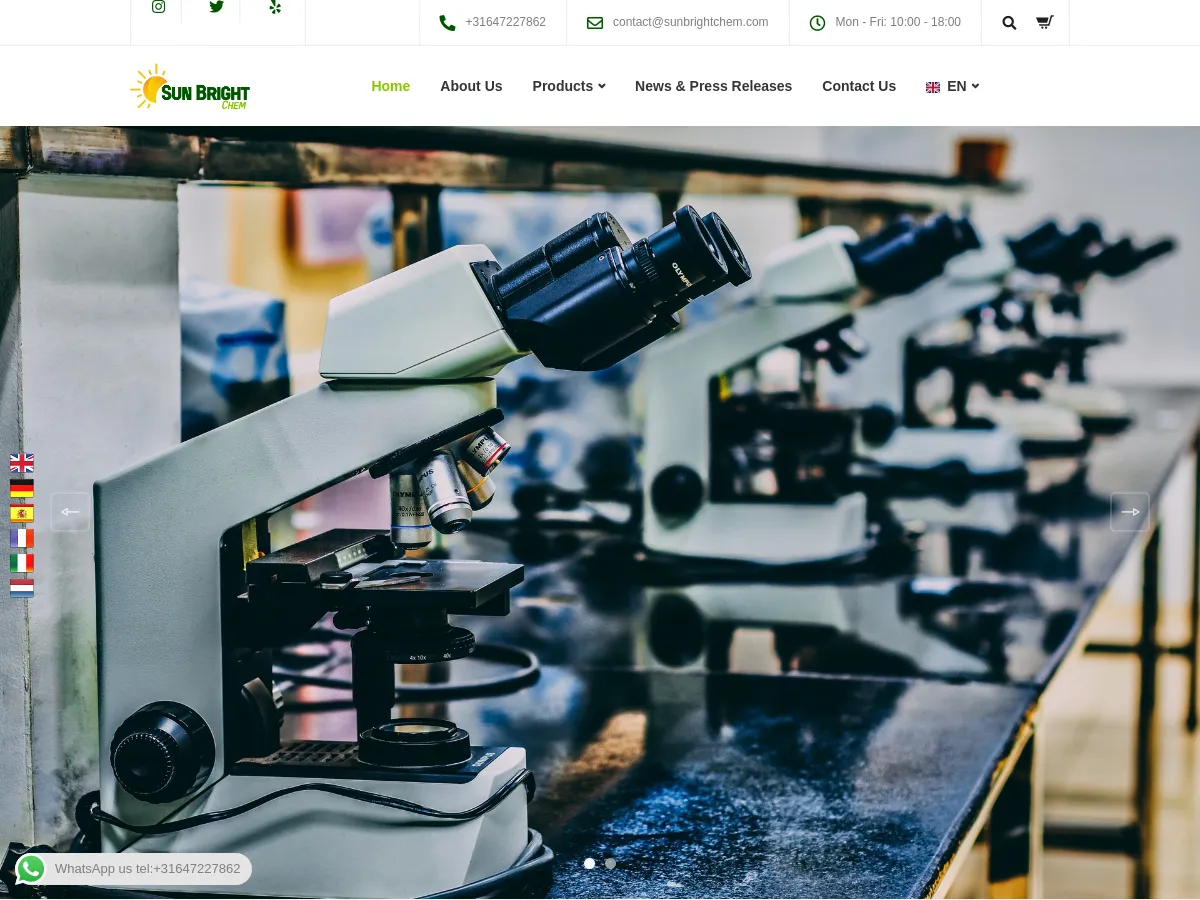Click the search magnifier icon

coord(1009,22)
